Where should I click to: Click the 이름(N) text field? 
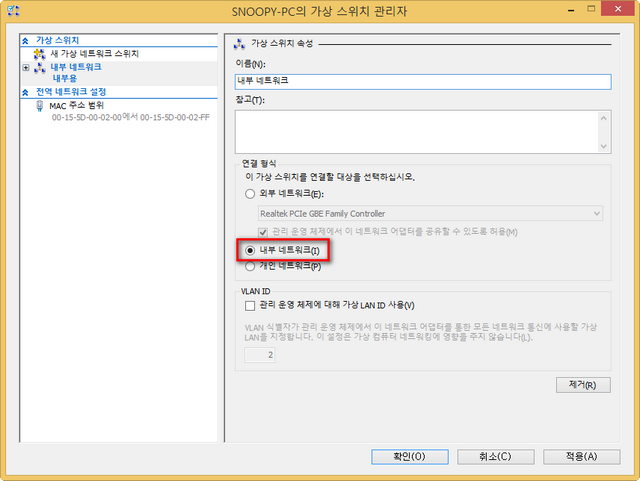coord(423,81)
